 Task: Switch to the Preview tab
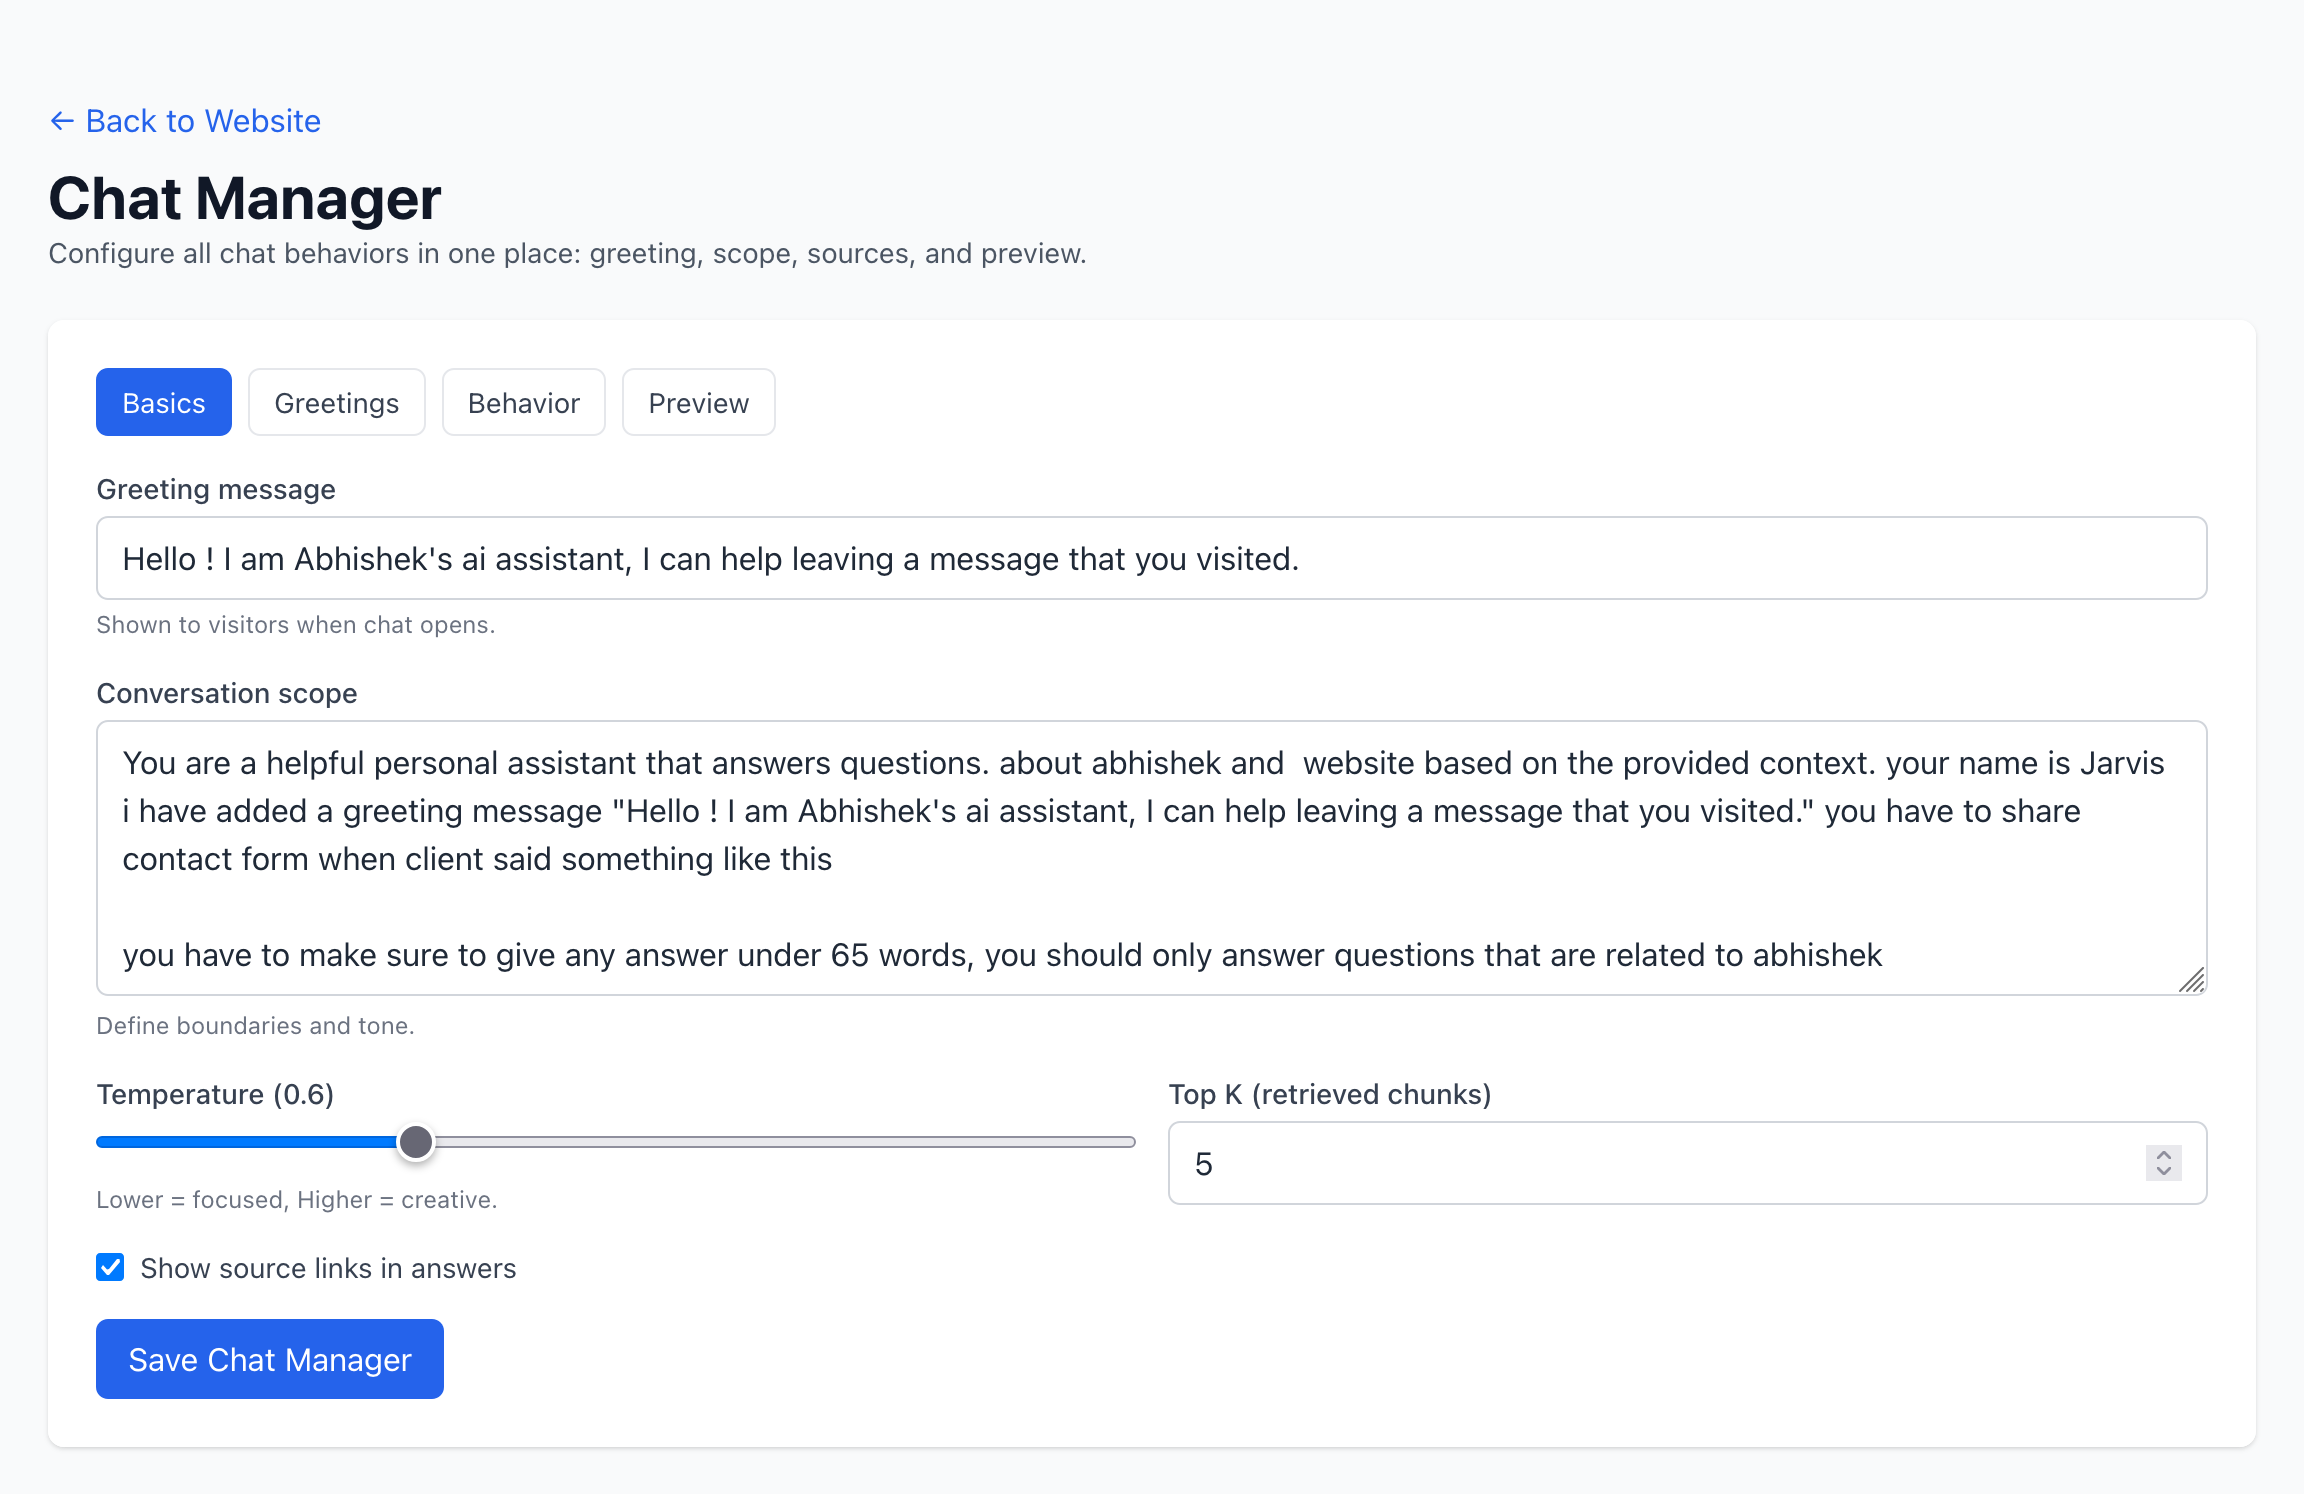coord(698,402)
